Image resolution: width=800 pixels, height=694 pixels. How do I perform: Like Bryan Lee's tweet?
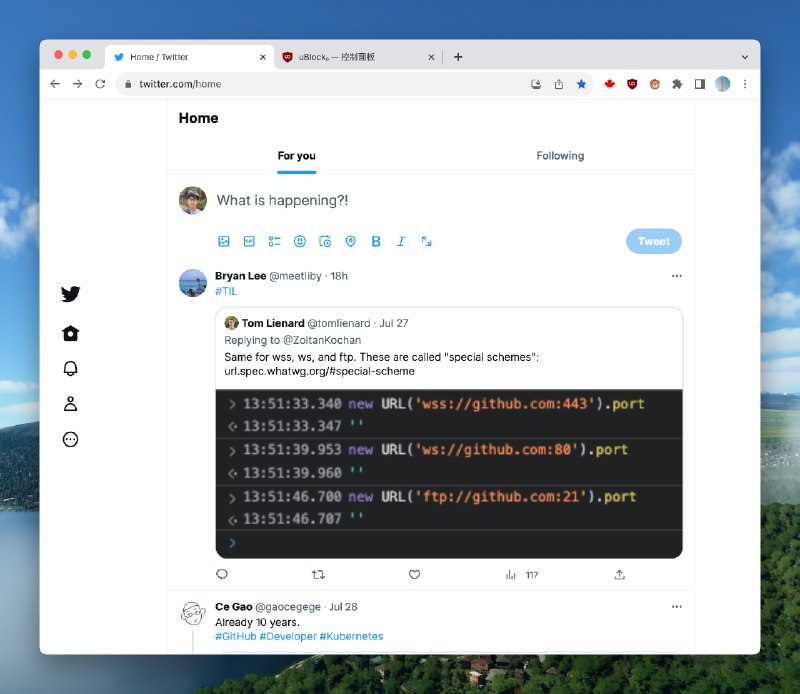pyautogui.click(x=414, y=574)
